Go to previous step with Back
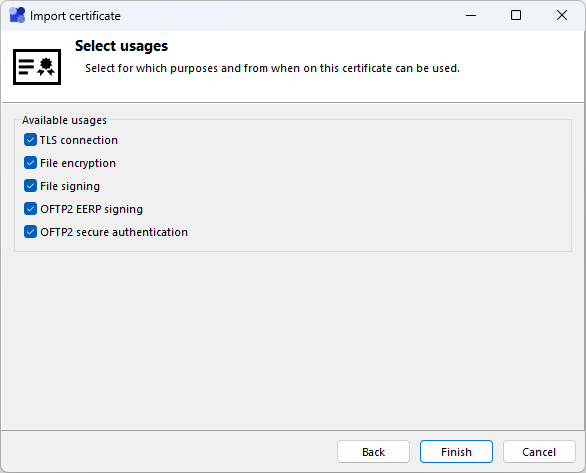Screen dimensions: 586x473 (373, 452)
